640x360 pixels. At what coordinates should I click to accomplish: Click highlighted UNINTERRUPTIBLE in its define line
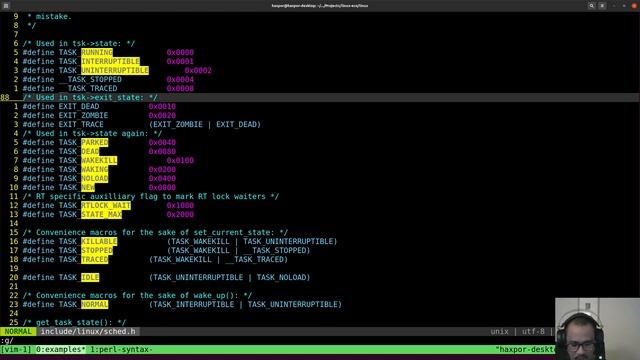point(115,70)
